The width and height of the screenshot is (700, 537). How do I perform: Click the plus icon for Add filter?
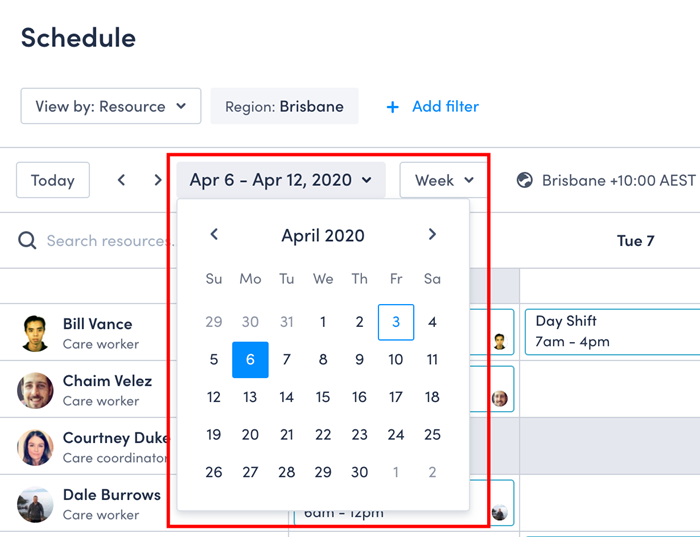click(x=392, y=107)
